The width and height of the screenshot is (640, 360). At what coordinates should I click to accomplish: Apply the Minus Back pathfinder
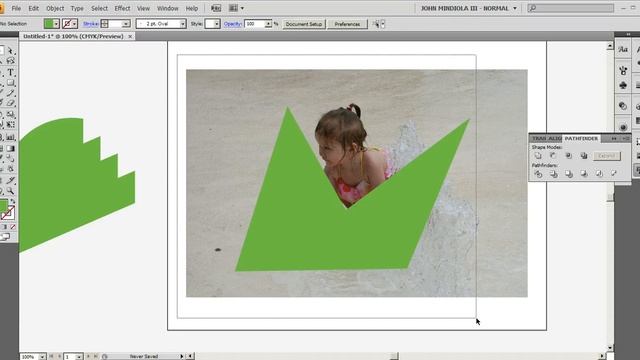(x=614, y=174)
